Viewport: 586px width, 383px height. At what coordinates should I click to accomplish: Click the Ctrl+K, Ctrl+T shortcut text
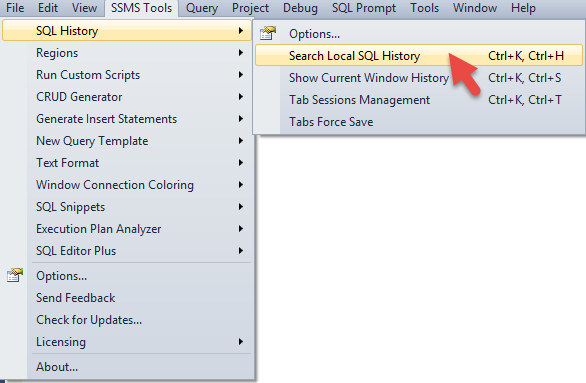[x=525, y=100]
